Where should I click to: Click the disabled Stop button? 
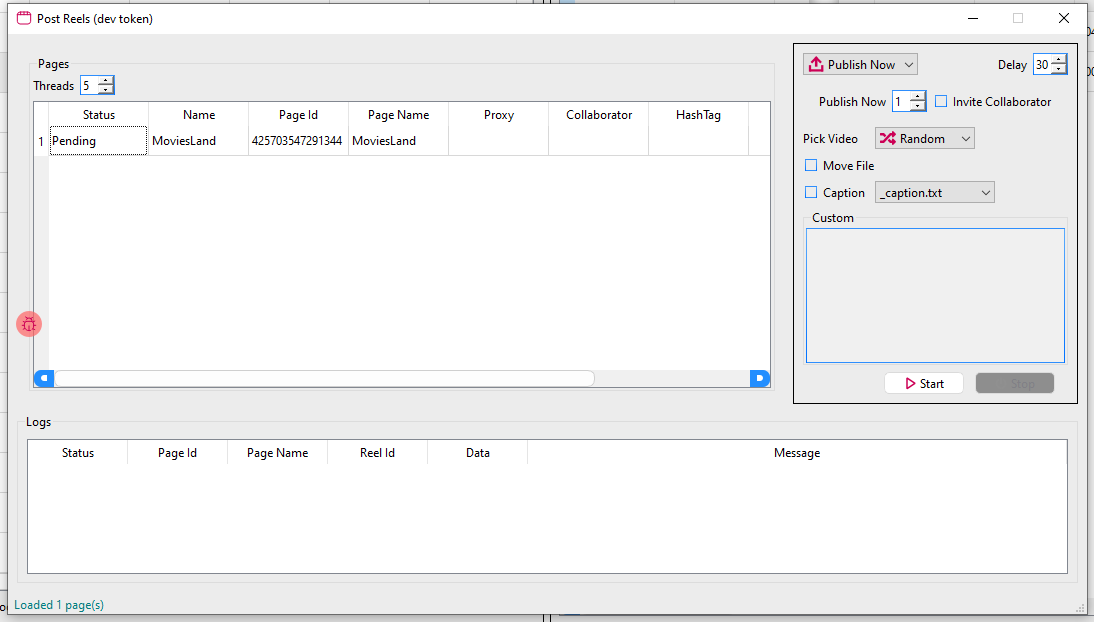click(1014, 382)
